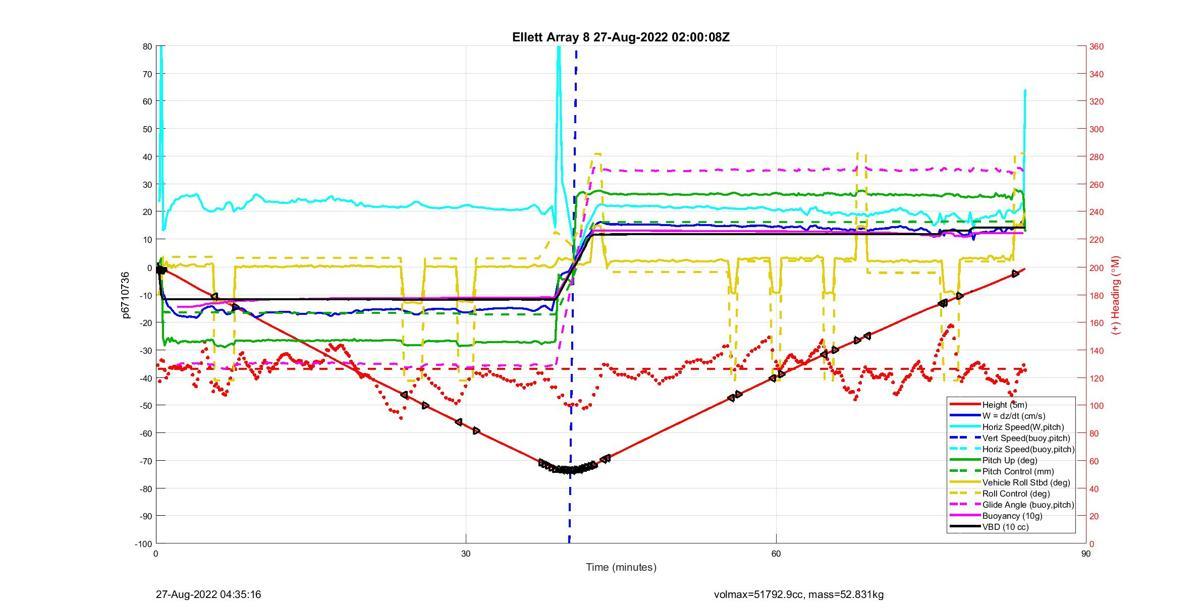Select 'Vert Speed(buoy,pitch)' in the legend
The height and width of the screenshot is (611, 1200).
(x=1028, y=438)
